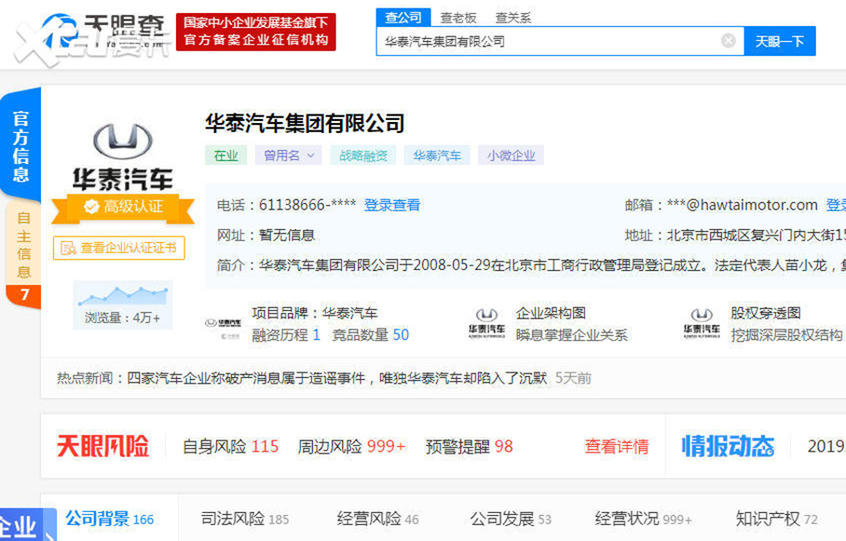Click the 战略融资 tag
846x541 pixels.
[363, 155]
